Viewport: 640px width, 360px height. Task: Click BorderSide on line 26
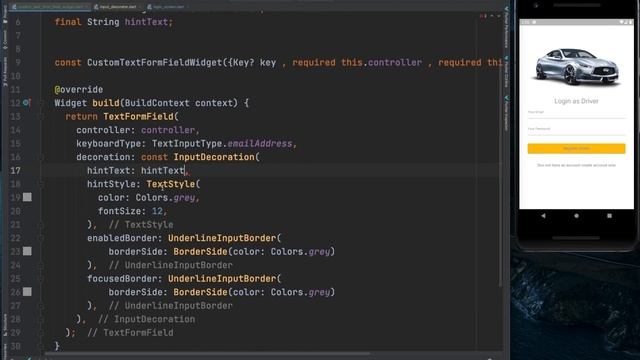pos(200,292)
